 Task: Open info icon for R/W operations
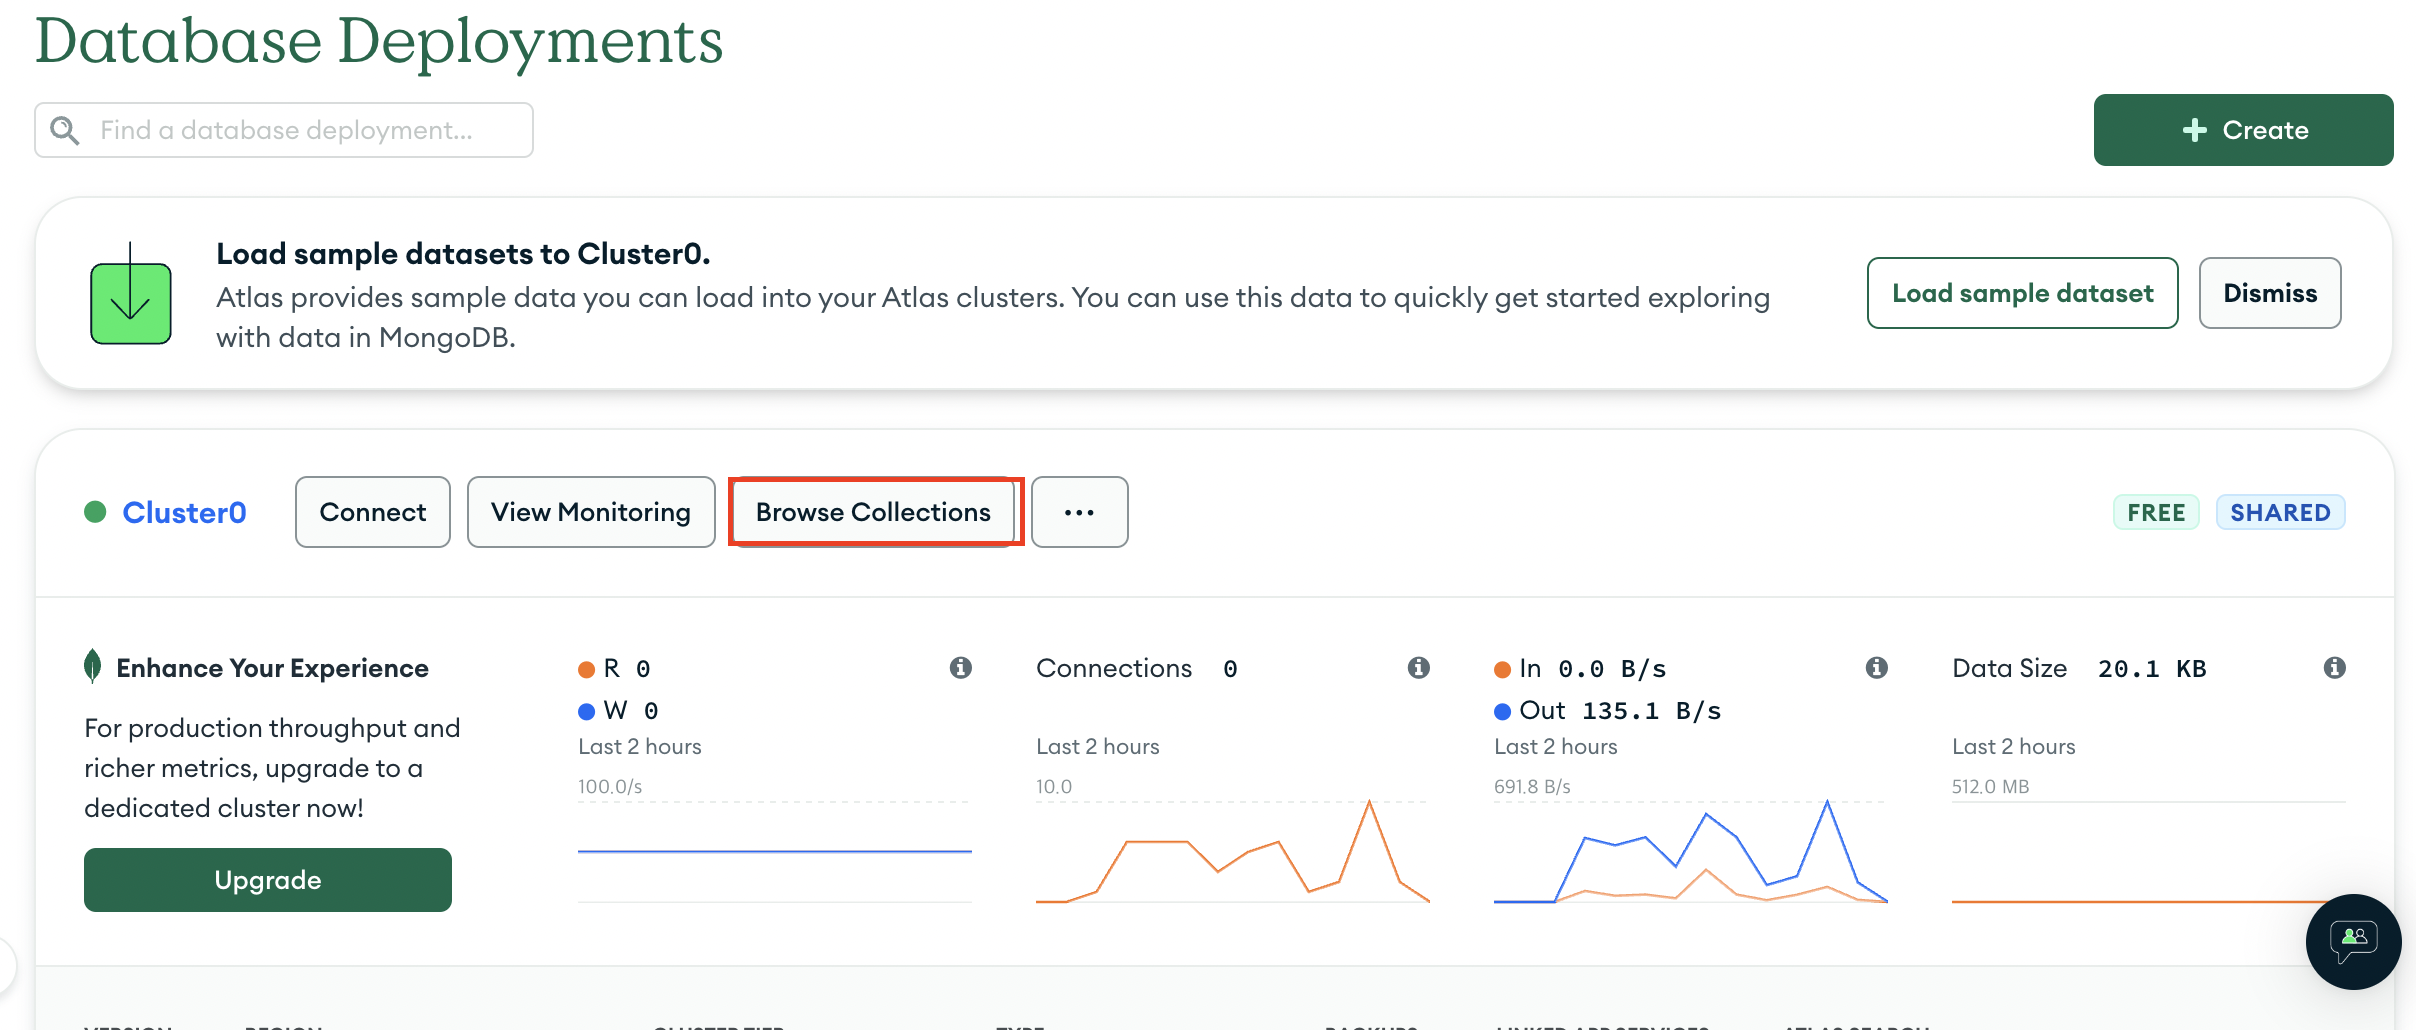tap(961, 668)
